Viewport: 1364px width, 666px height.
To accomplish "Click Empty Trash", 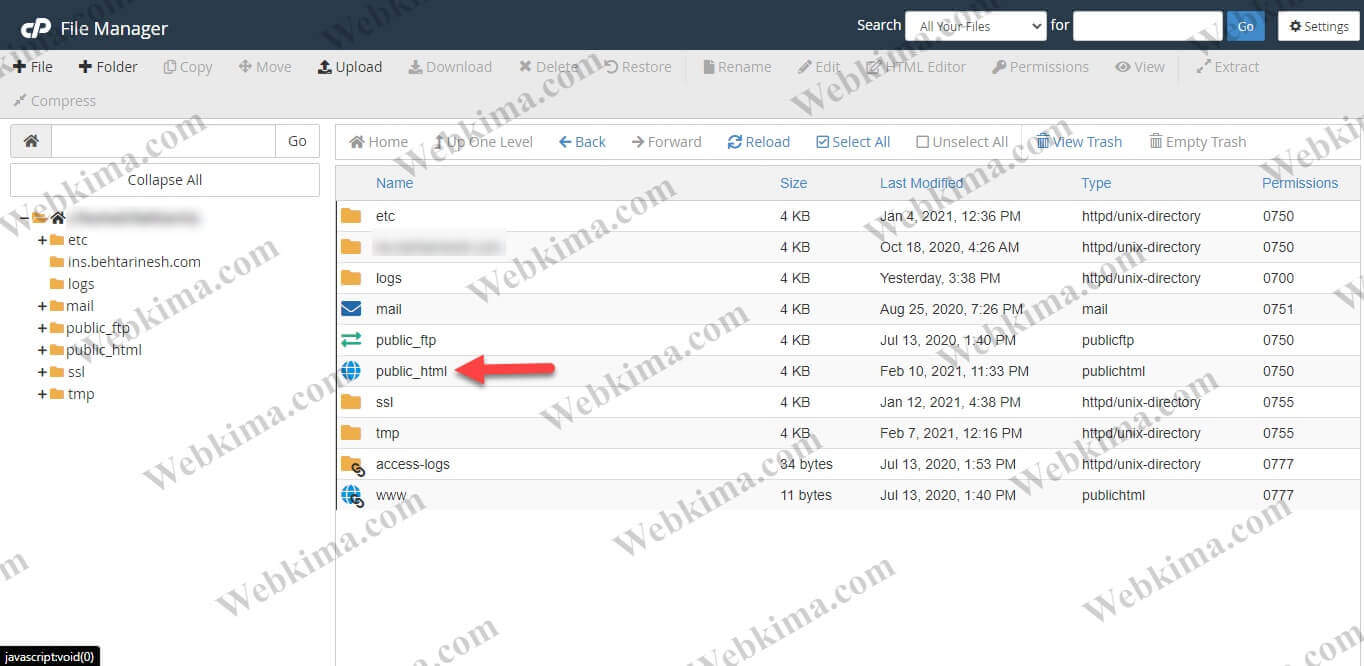I will (1197, 142).
